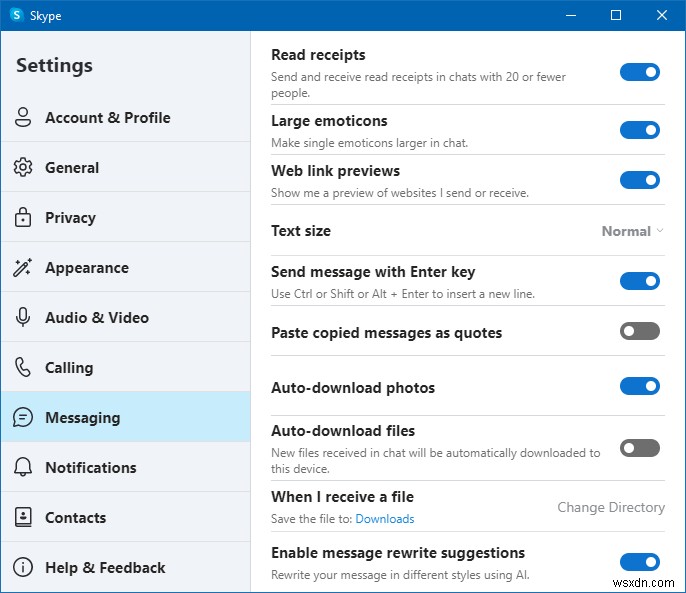Click the Audio & Video microphone icon

click(x=23, y=317)
